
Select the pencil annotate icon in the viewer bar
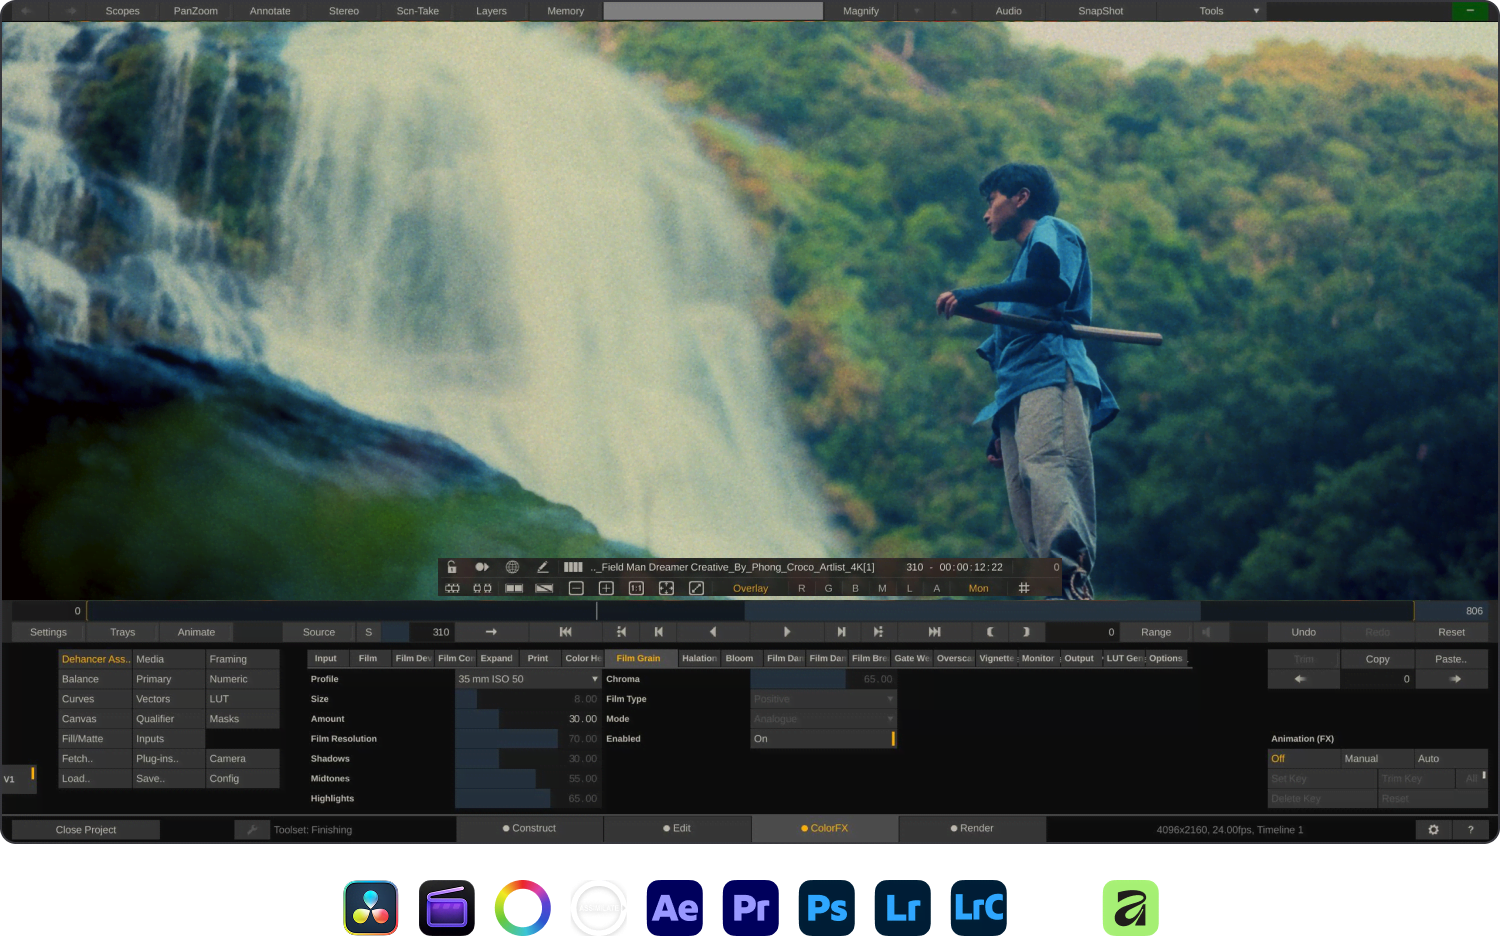(x=543, y=567)
